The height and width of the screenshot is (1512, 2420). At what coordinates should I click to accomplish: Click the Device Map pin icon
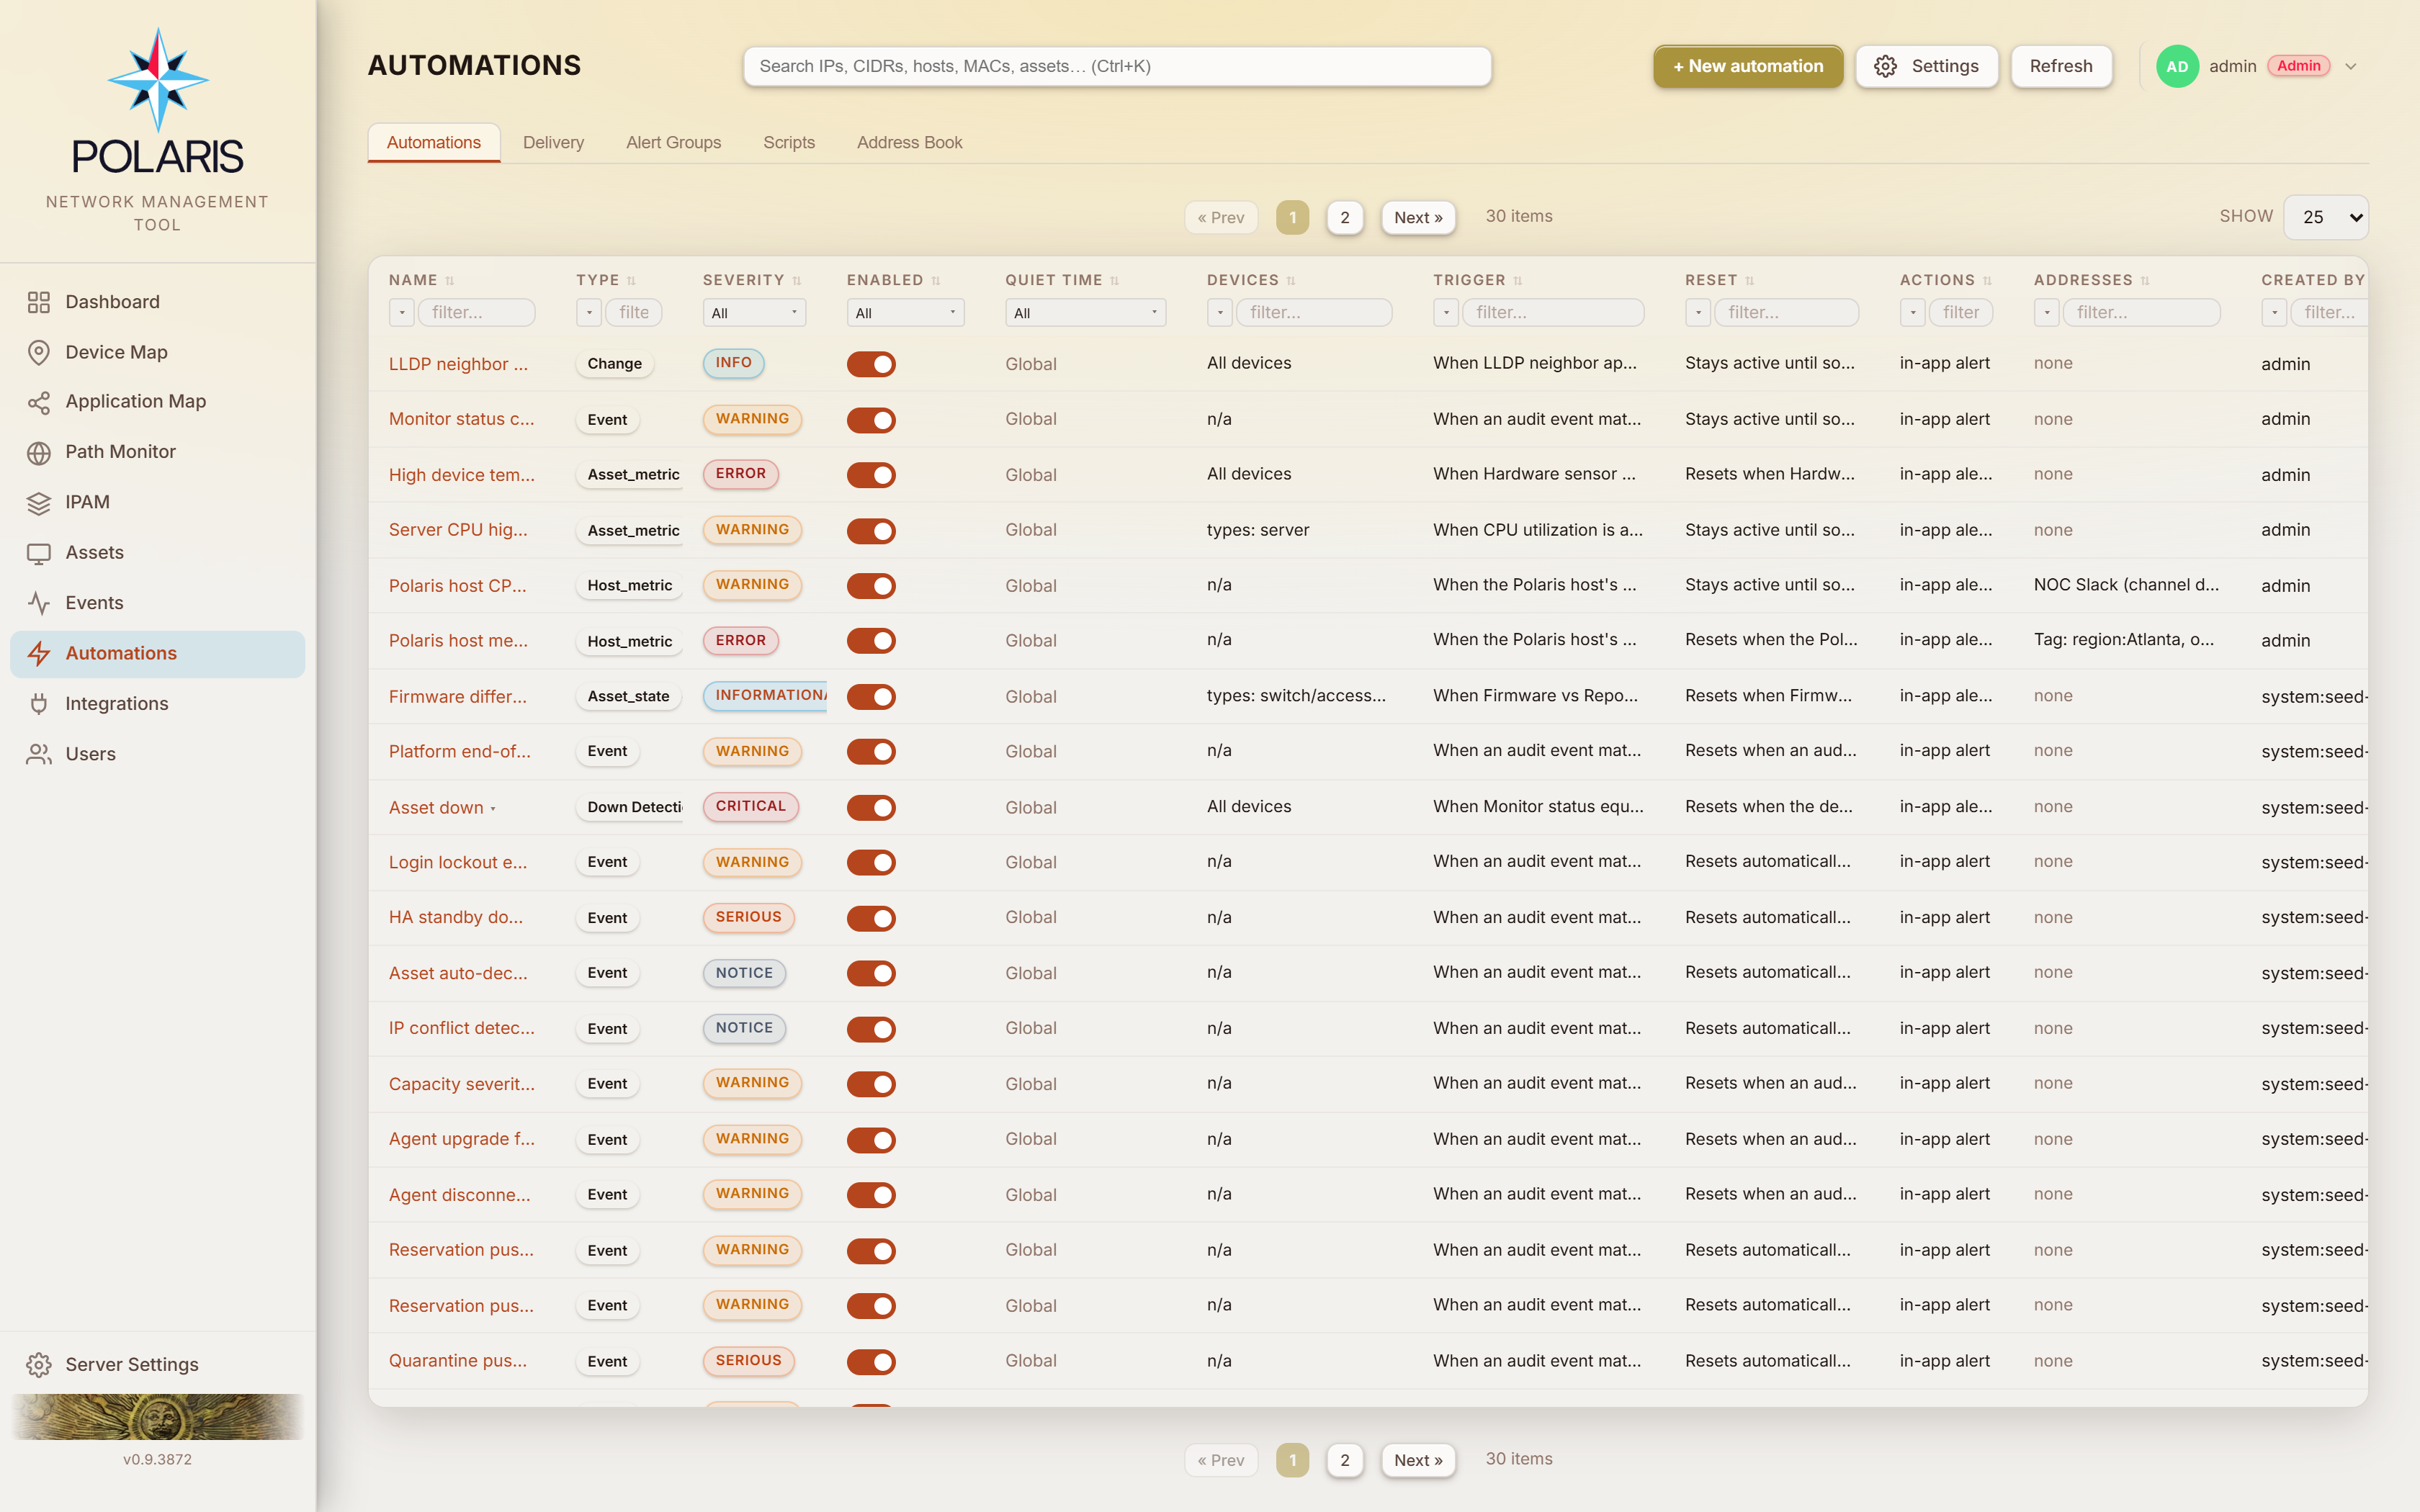pos(39,352)
